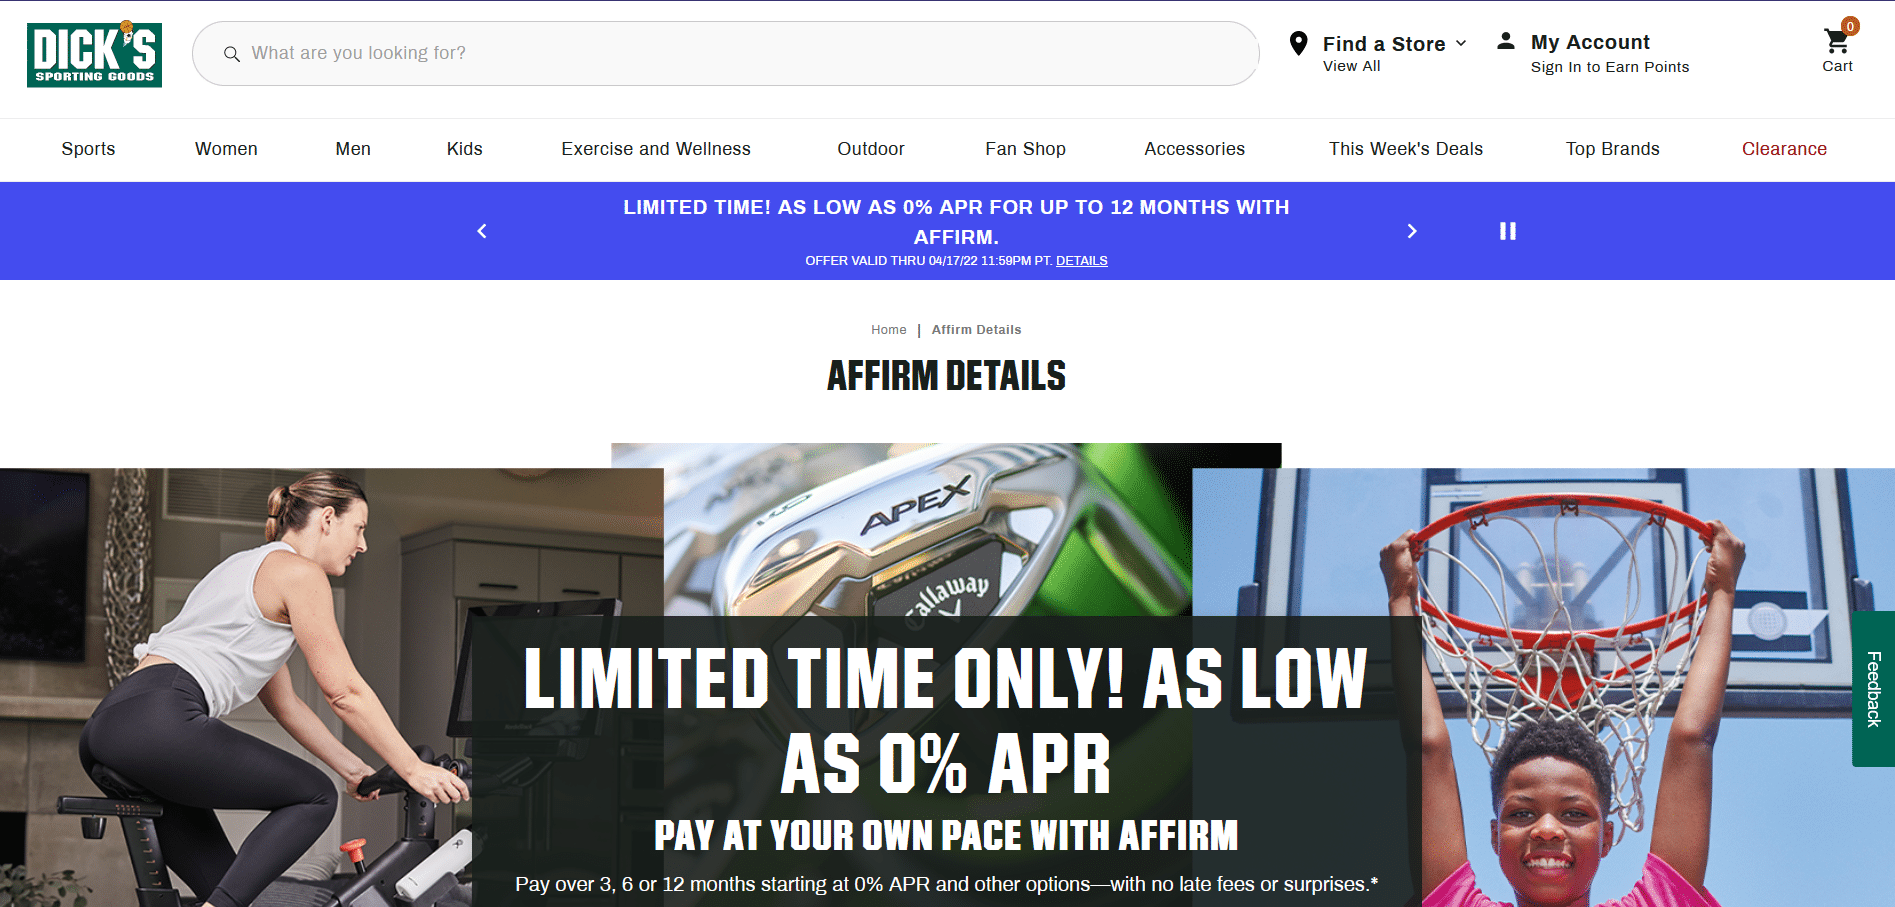Click the Affirm offer DETAILS link
1895x907 pixels.
[x=1081, y=261]
